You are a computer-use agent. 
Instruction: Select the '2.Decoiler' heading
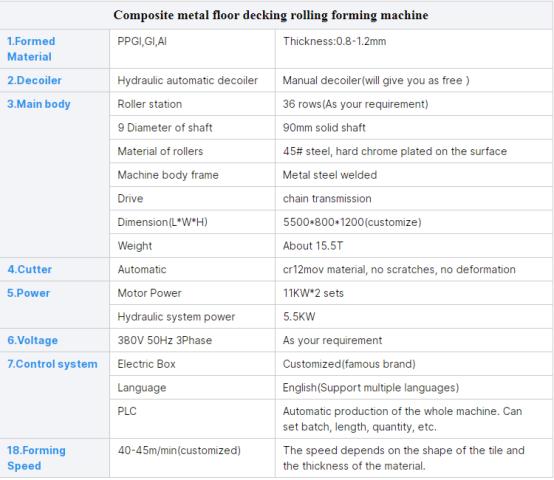click(34, 80)
